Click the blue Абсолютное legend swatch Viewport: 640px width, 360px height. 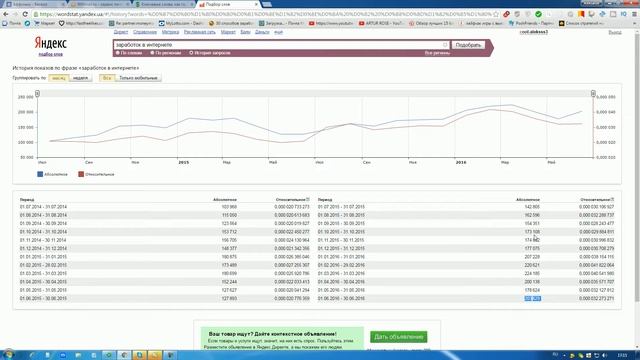(x=40, y=174)
